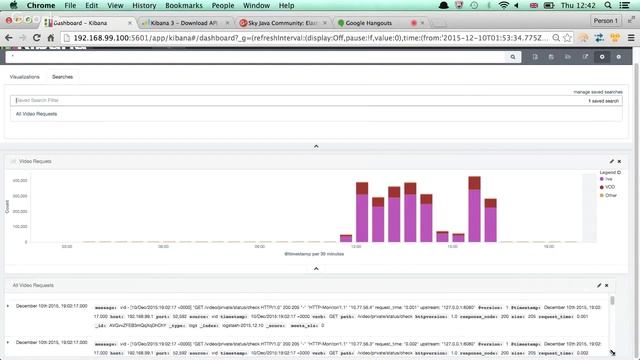Toggle the Video Requests legend
This screenshot has height=360, width=640.
(610, 173)
